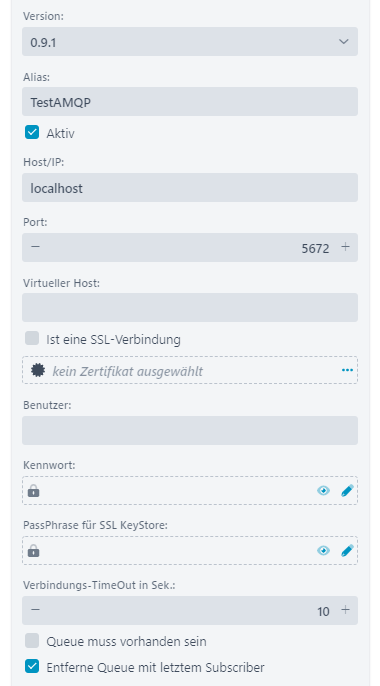Decrease the Port value with the minus
Screen dimensions: 380x686
click(35, 247)
